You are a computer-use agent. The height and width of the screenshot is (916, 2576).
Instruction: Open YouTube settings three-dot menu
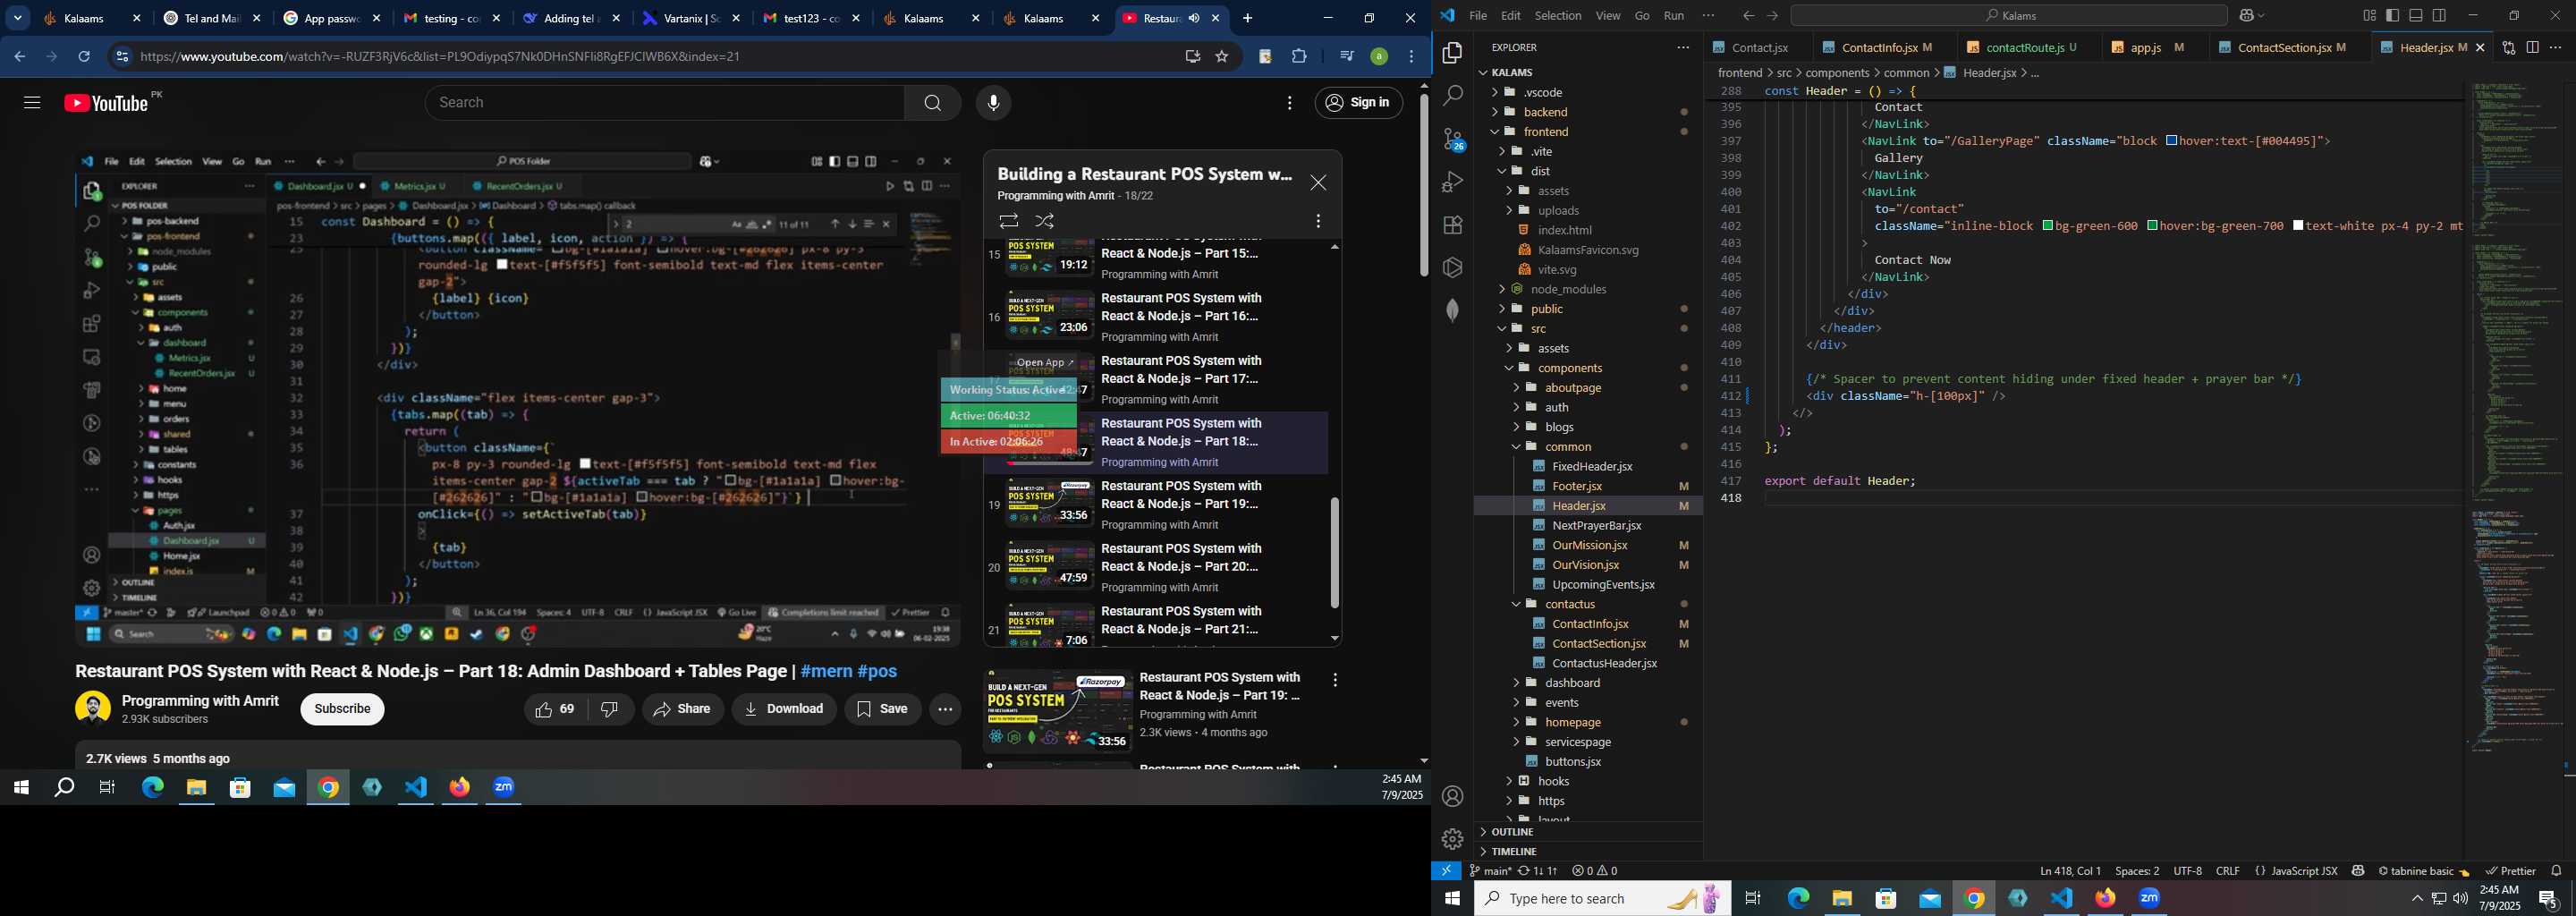[x=1290, y=103]
